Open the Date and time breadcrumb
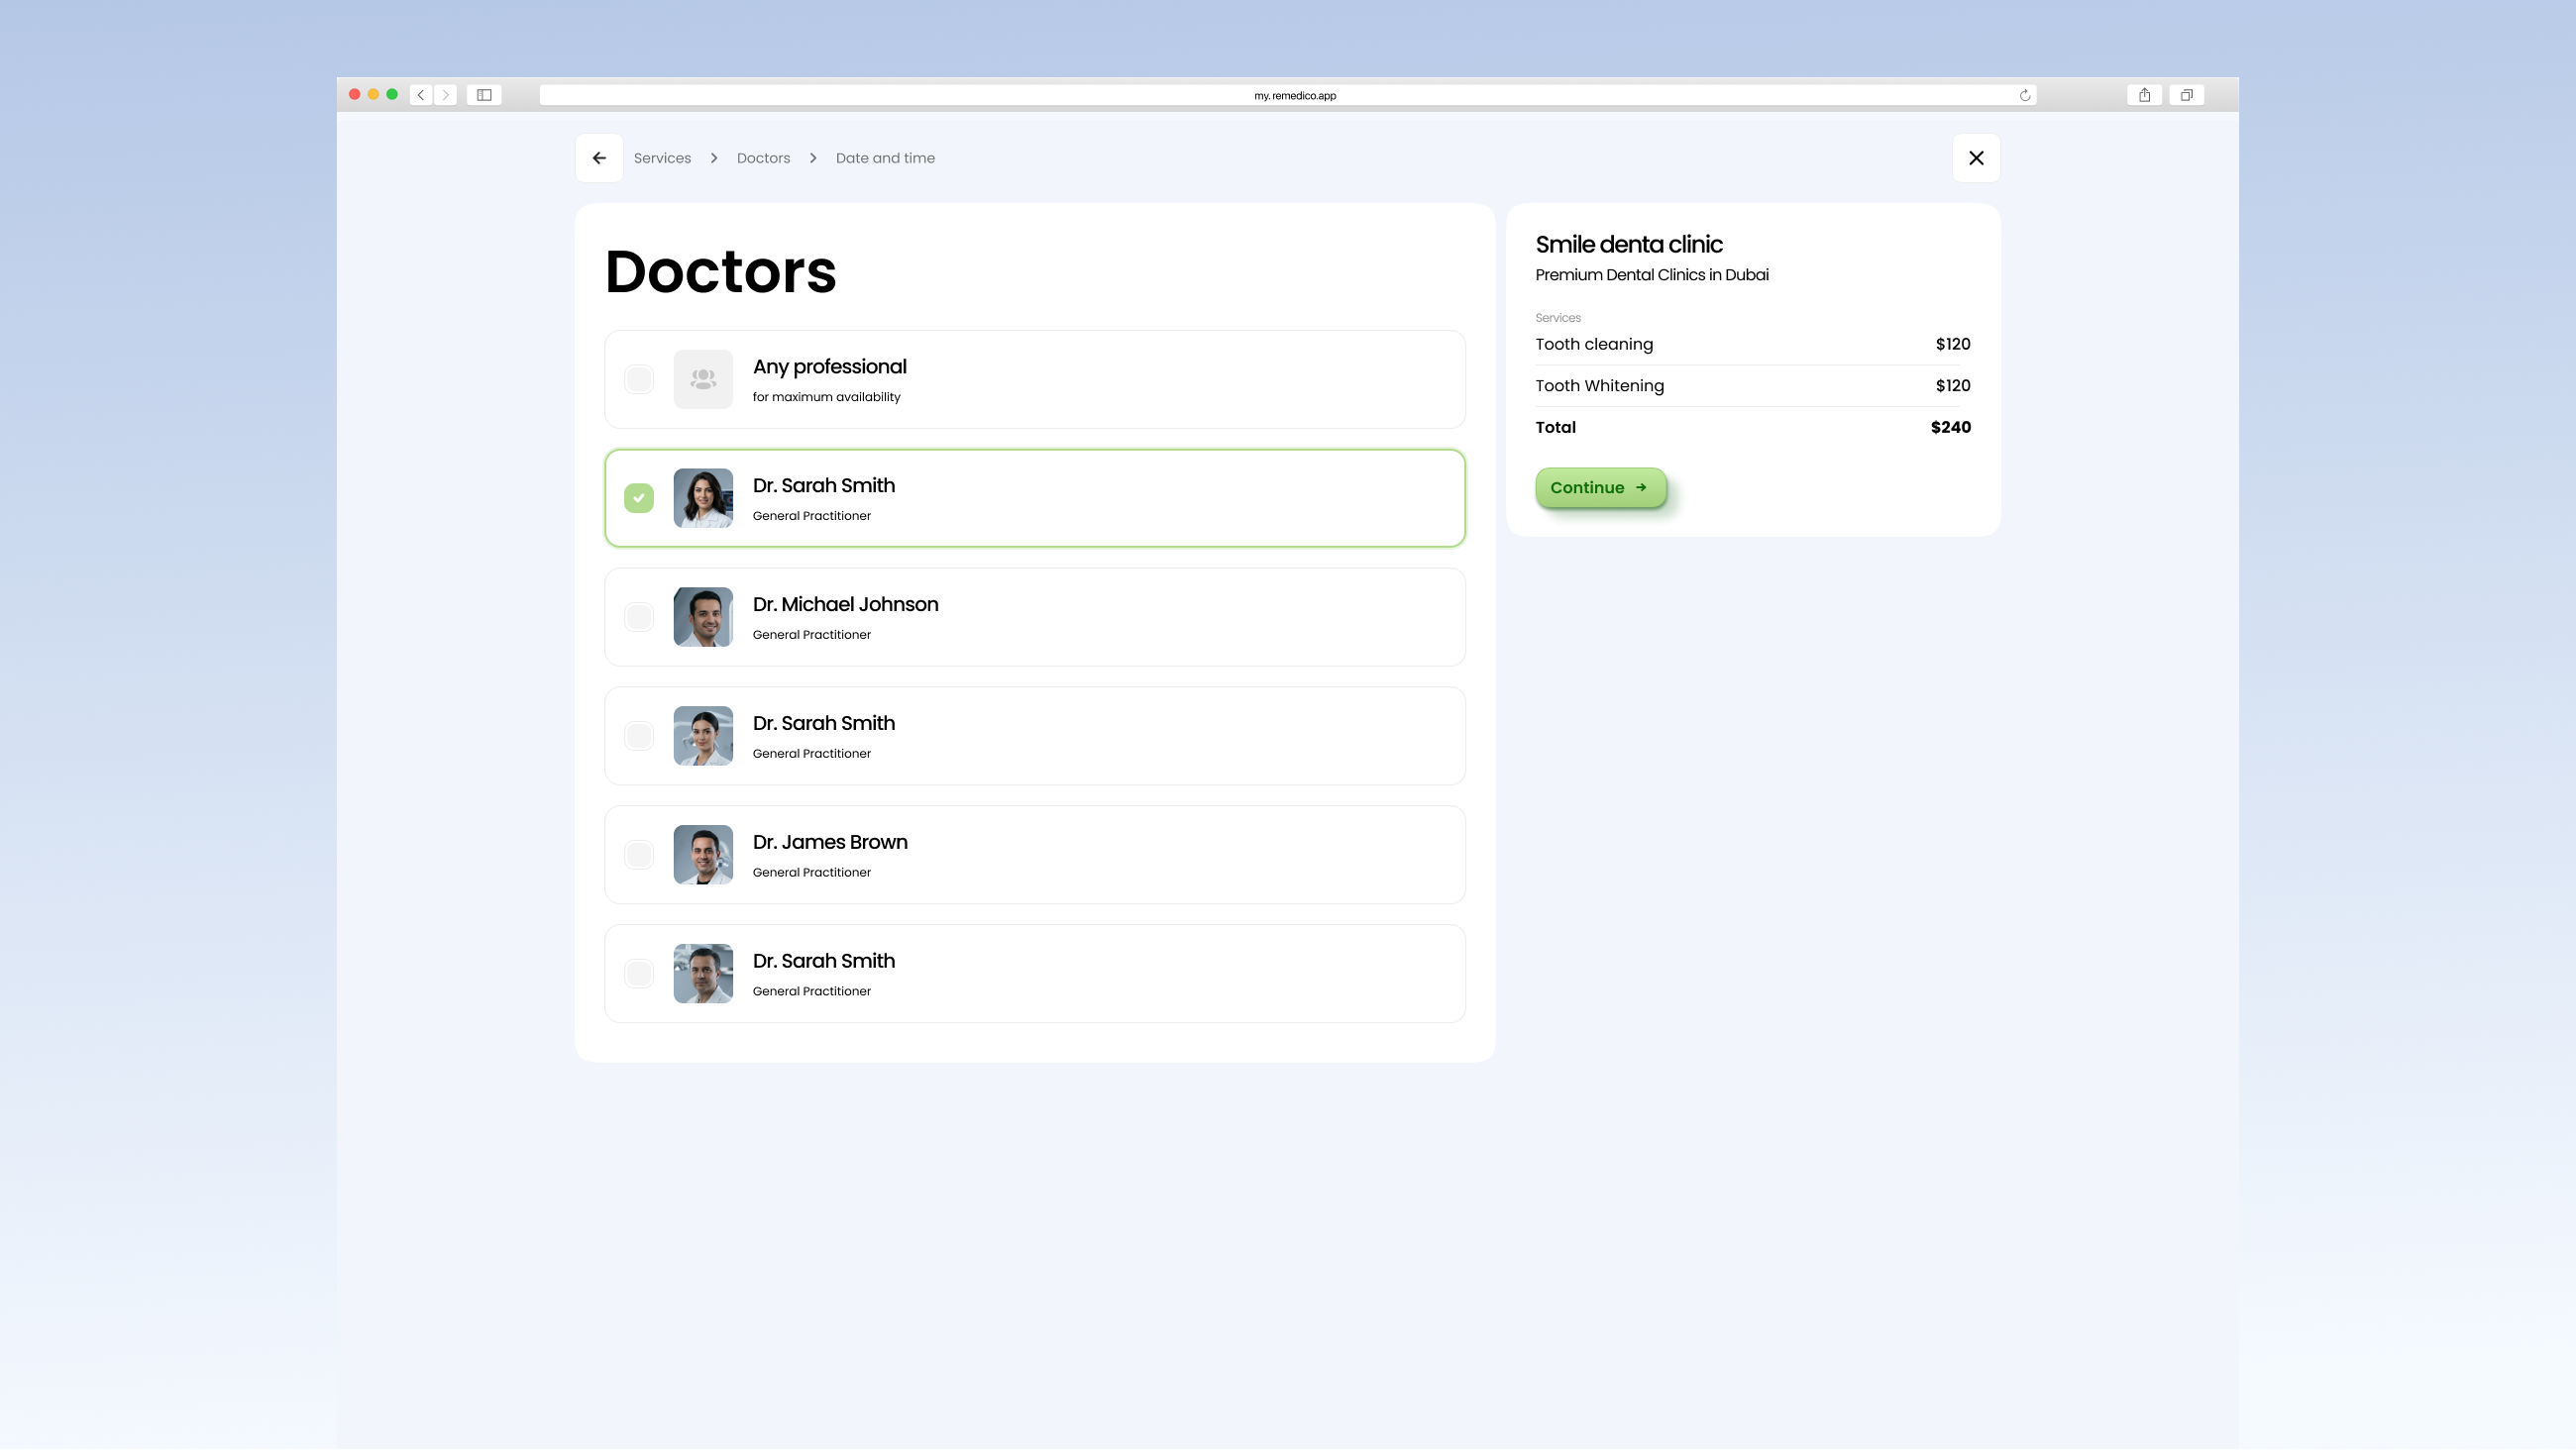 (x=885, y=158)
